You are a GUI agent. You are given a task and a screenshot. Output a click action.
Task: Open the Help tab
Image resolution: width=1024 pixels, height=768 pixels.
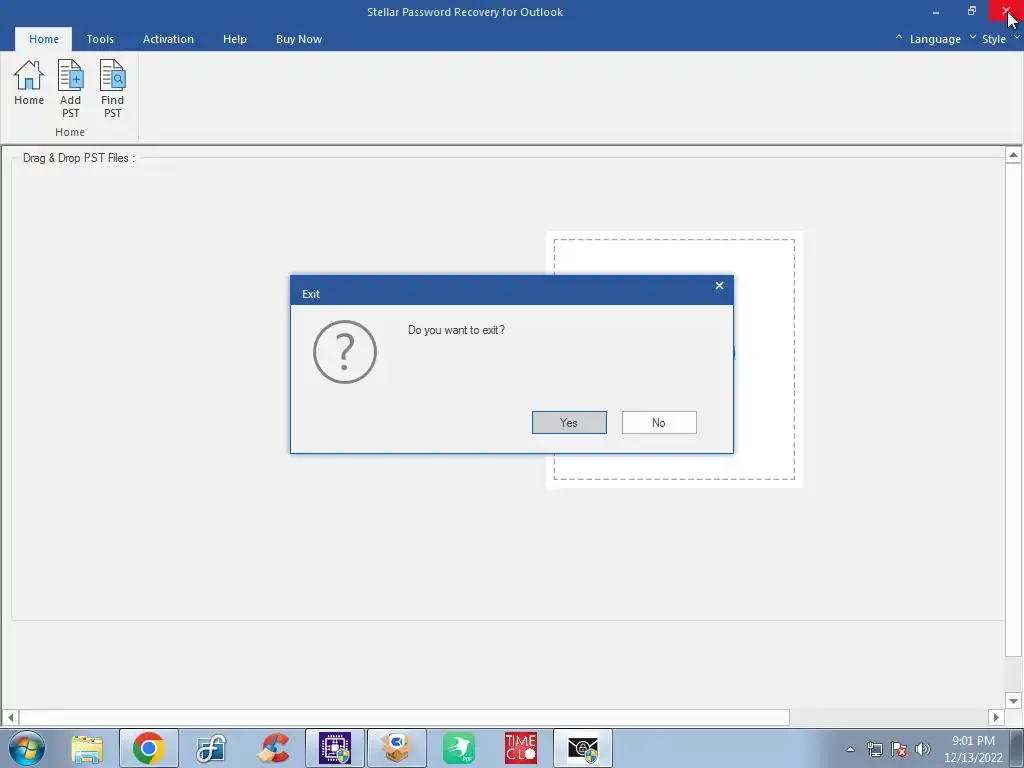pos(234,39)
